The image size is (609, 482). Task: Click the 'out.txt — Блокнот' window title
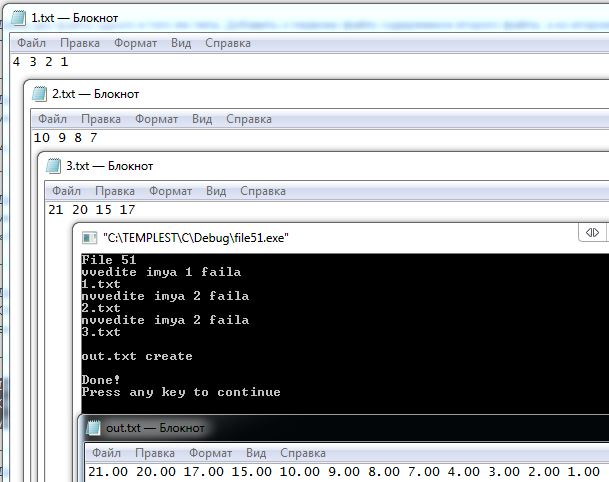point(155,428)
